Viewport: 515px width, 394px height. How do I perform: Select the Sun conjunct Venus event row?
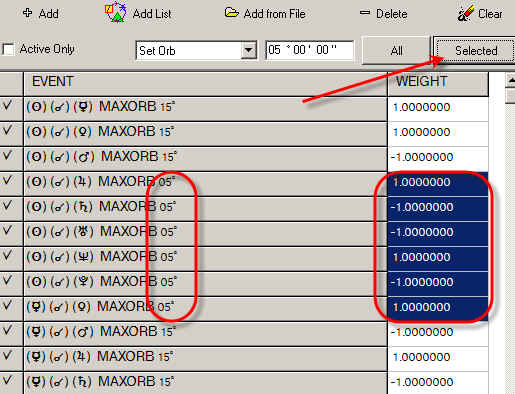[x=205, y=132]
